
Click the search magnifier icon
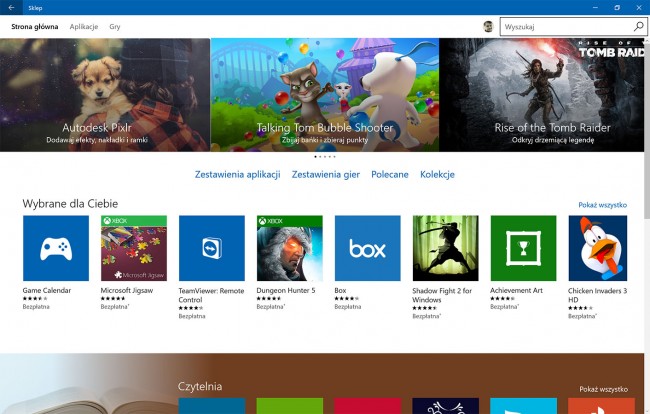pyautogui.click(x=638, y=27)
